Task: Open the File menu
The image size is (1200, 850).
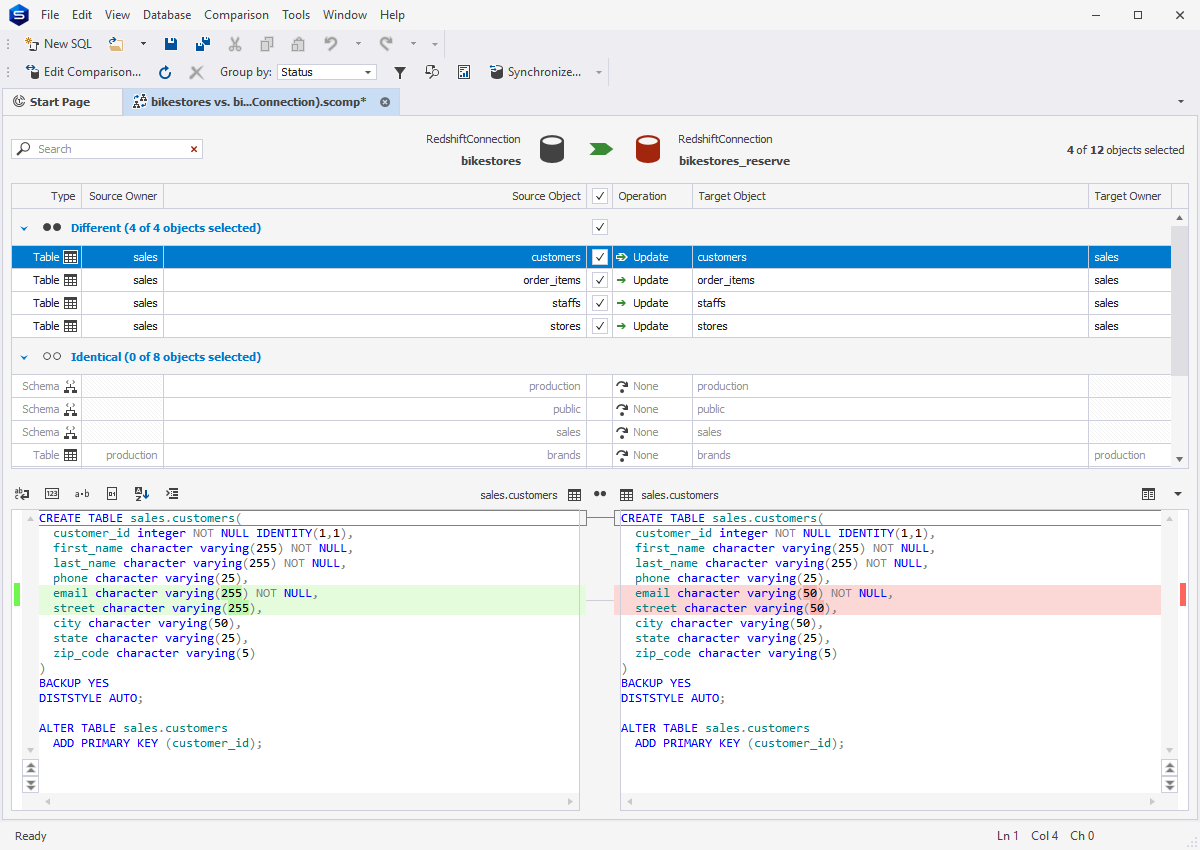Action: [50, 15]
